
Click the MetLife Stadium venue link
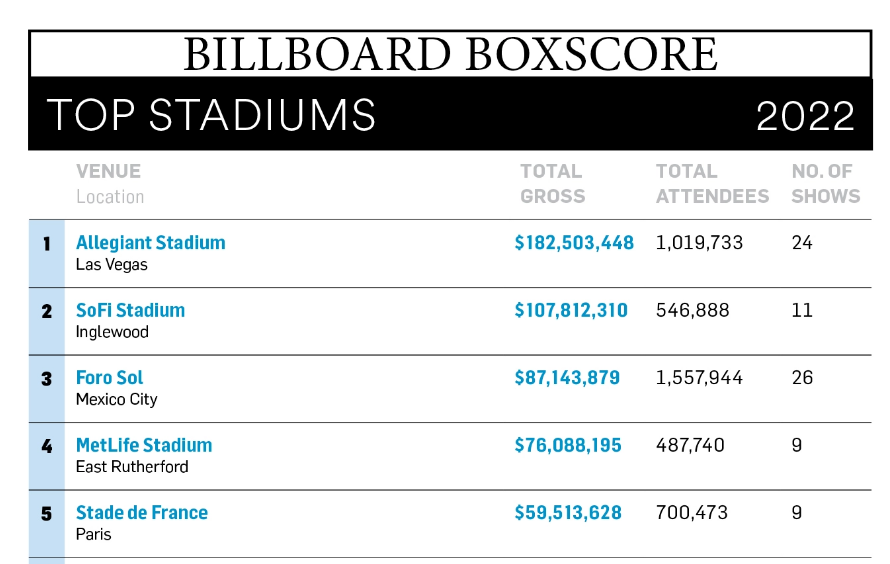(144, 445)
